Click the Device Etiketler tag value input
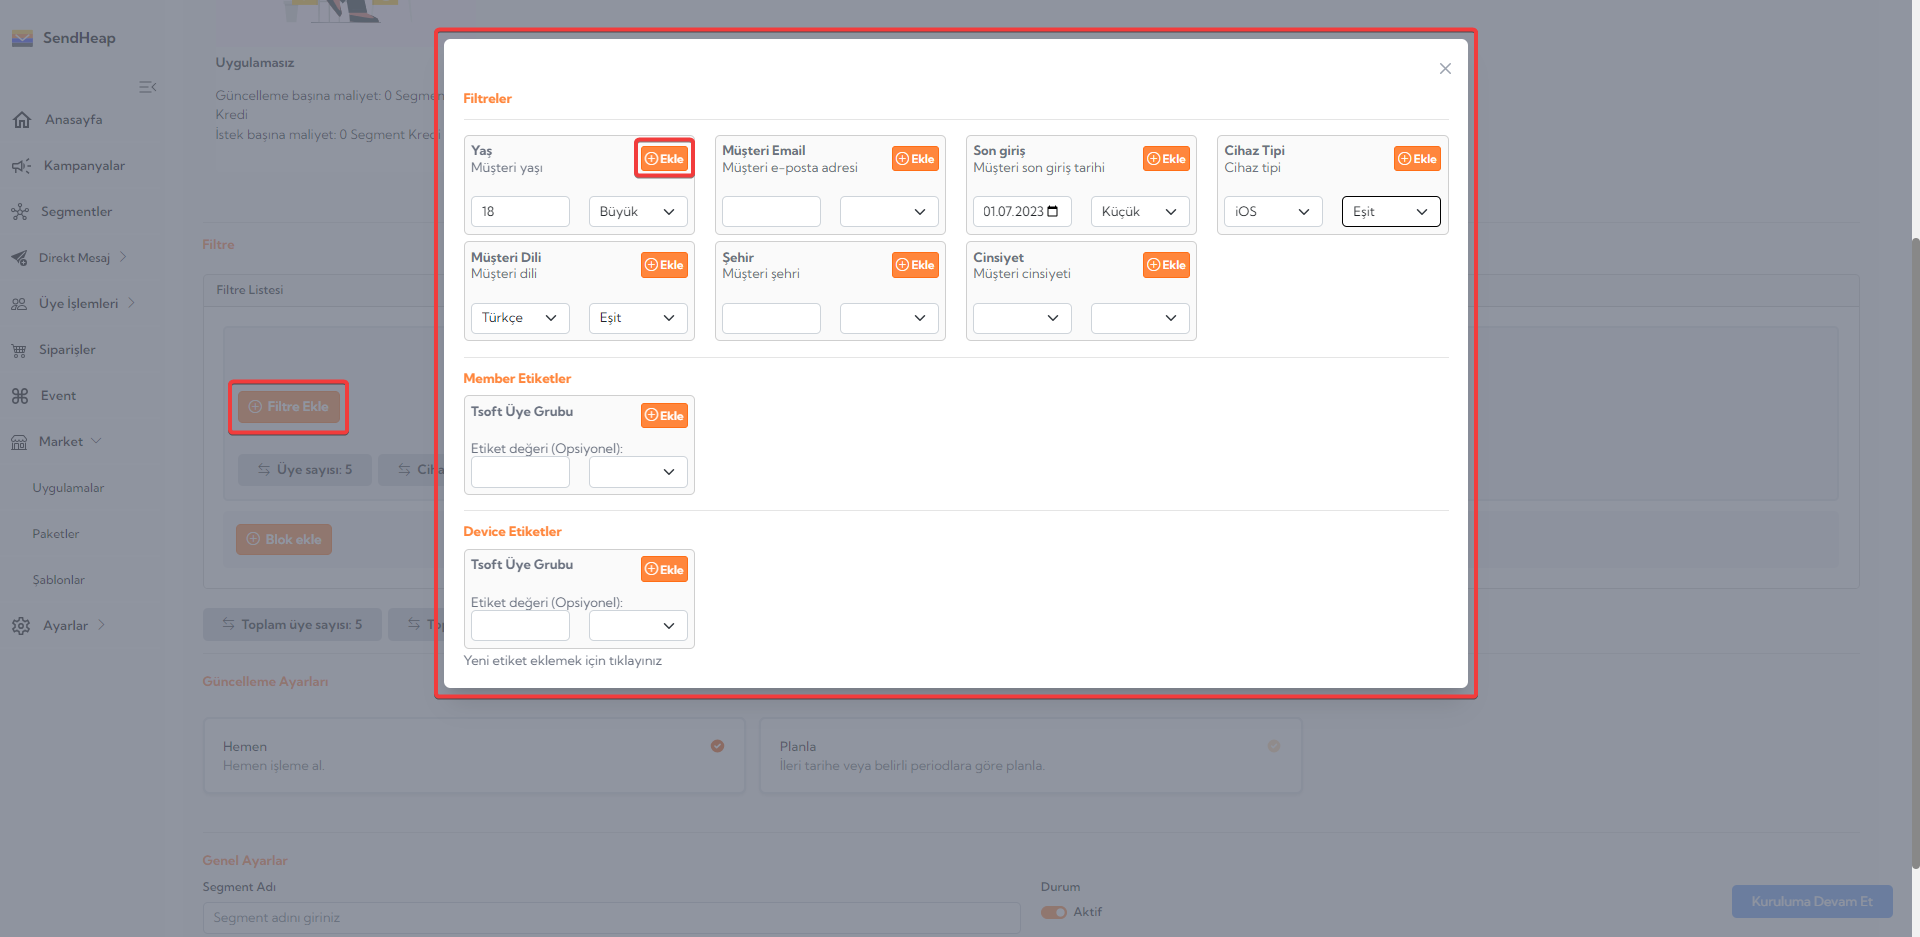The image size is (1920, 937). click(x=520, y=626)
